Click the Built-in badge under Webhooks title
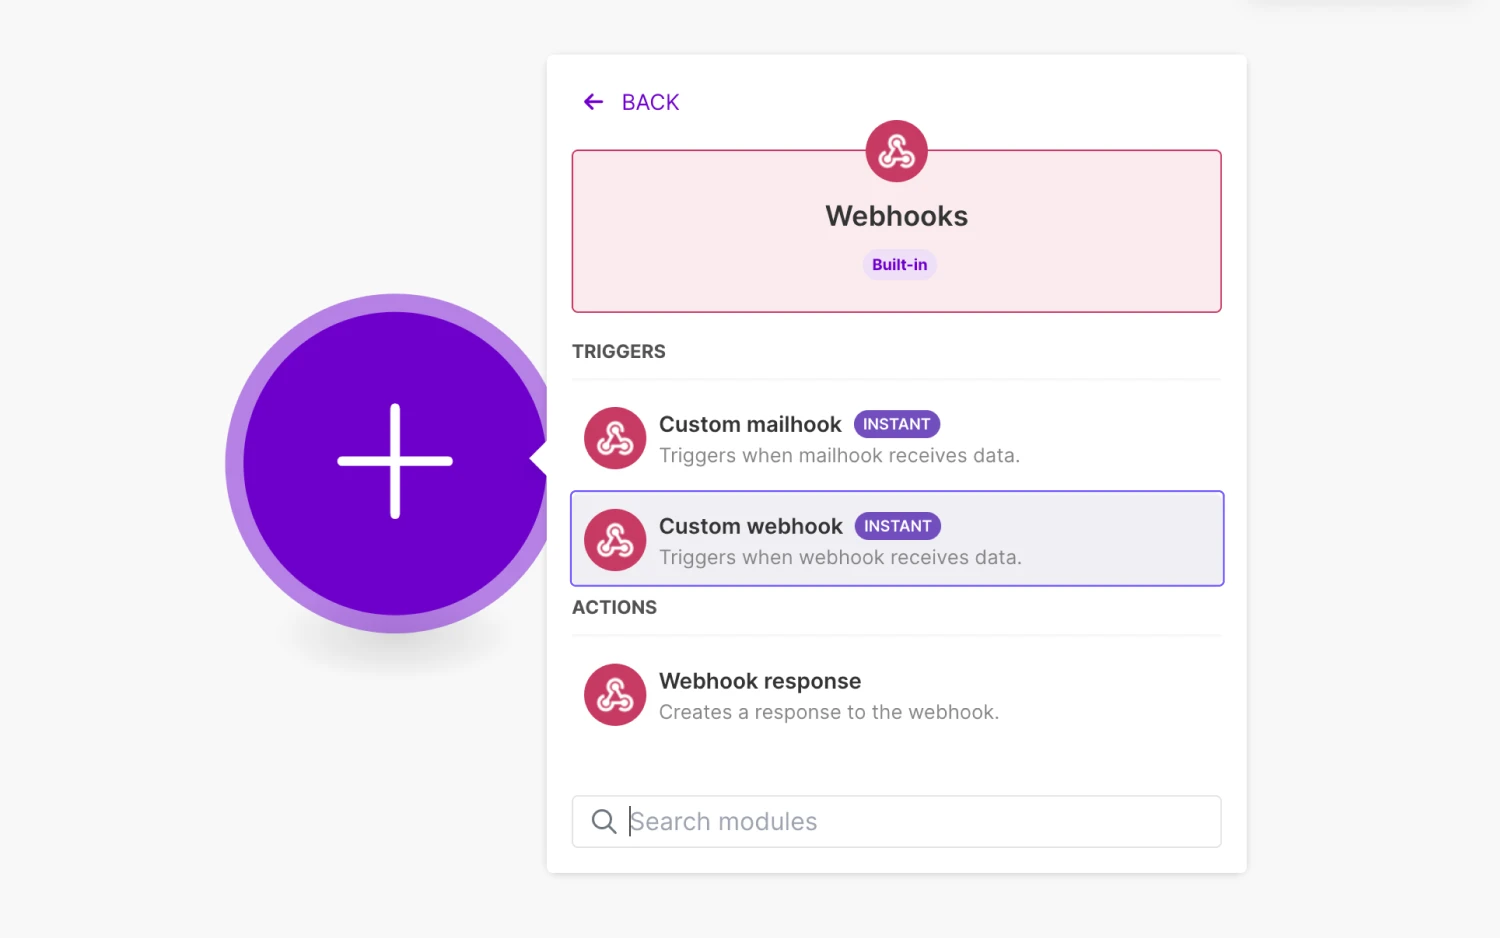 tap(898, 264)
